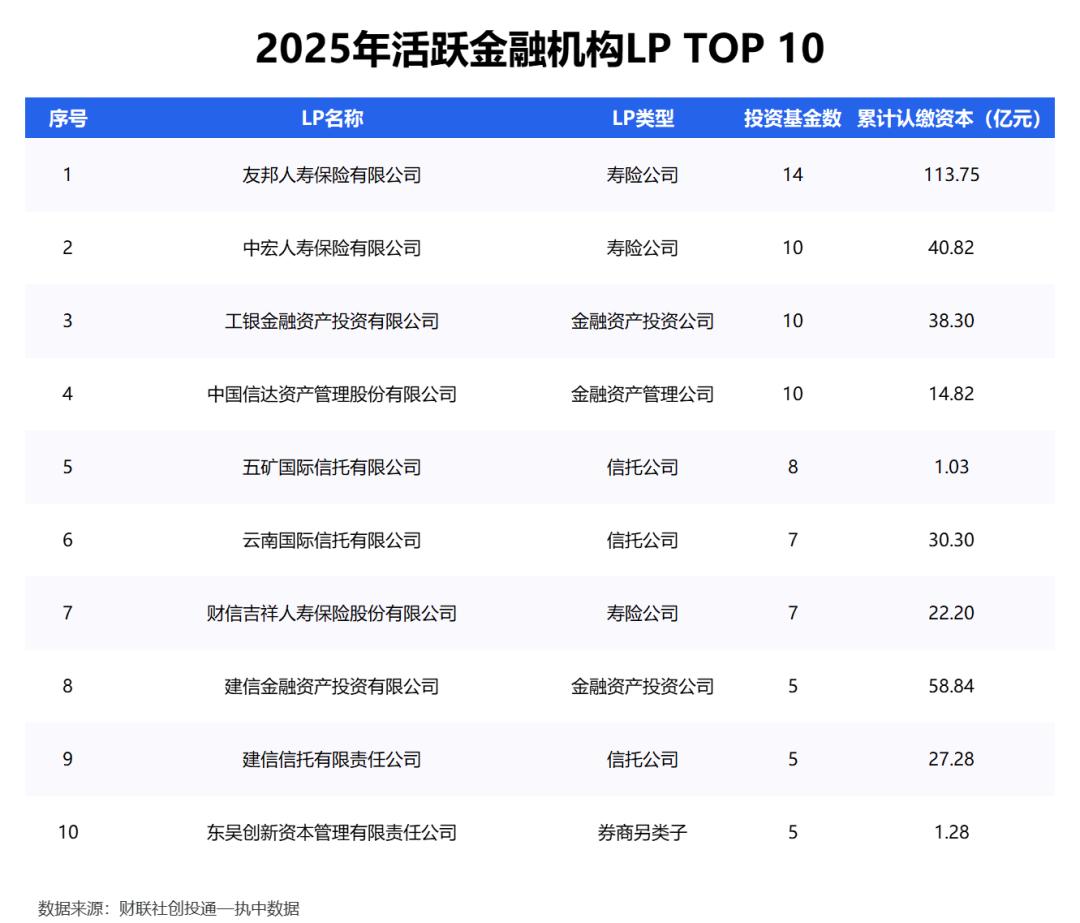Select 友邦人寿保险有限公司 in the name column
This screenshot has height=923, width=1080.
[x=332, y=175]
